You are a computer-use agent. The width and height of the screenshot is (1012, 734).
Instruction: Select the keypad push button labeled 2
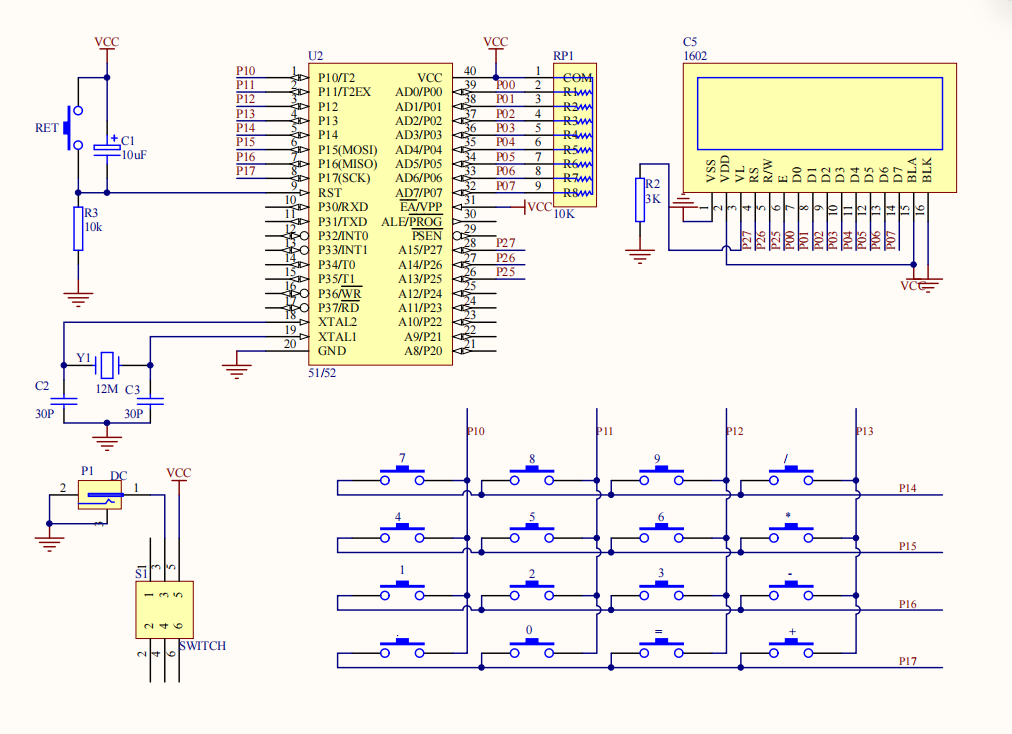[x=532, y=591]
